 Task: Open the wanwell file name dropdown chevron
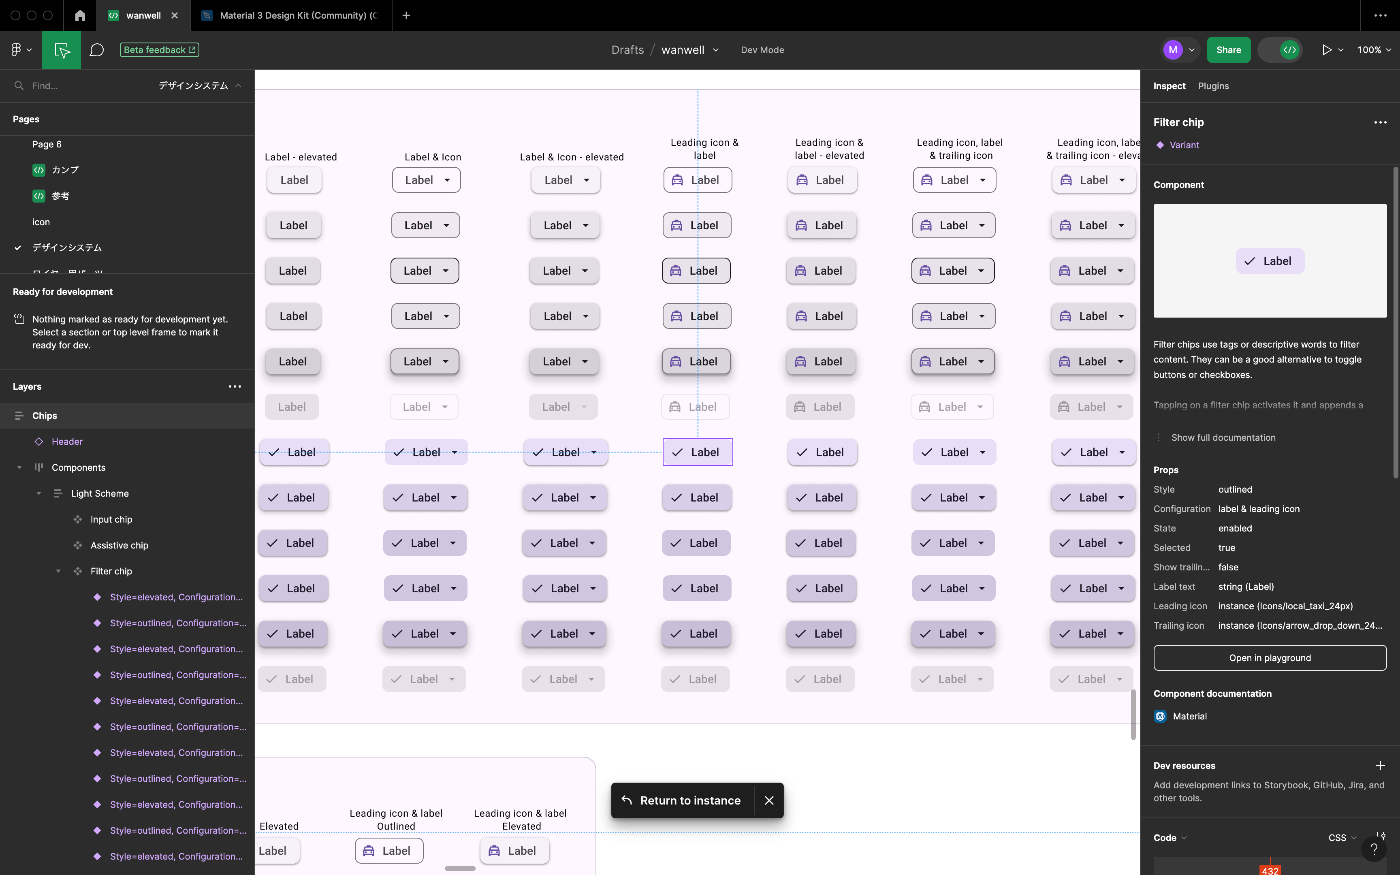coord(716,50)
